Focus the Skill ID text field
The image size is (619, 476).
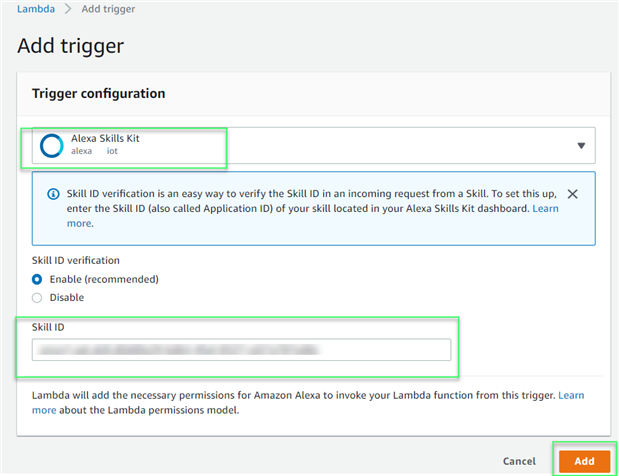(241, 349)
